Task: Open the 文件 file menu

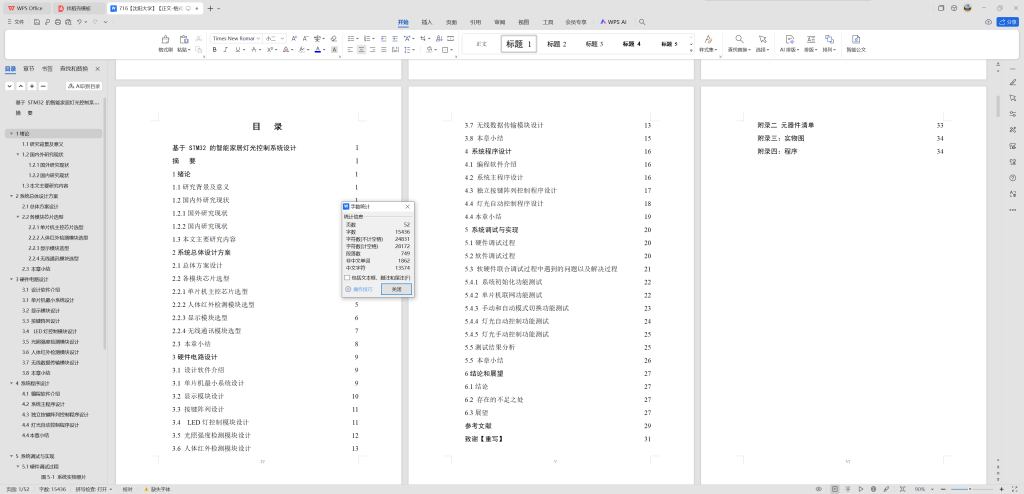Action: tap(16, 22)
